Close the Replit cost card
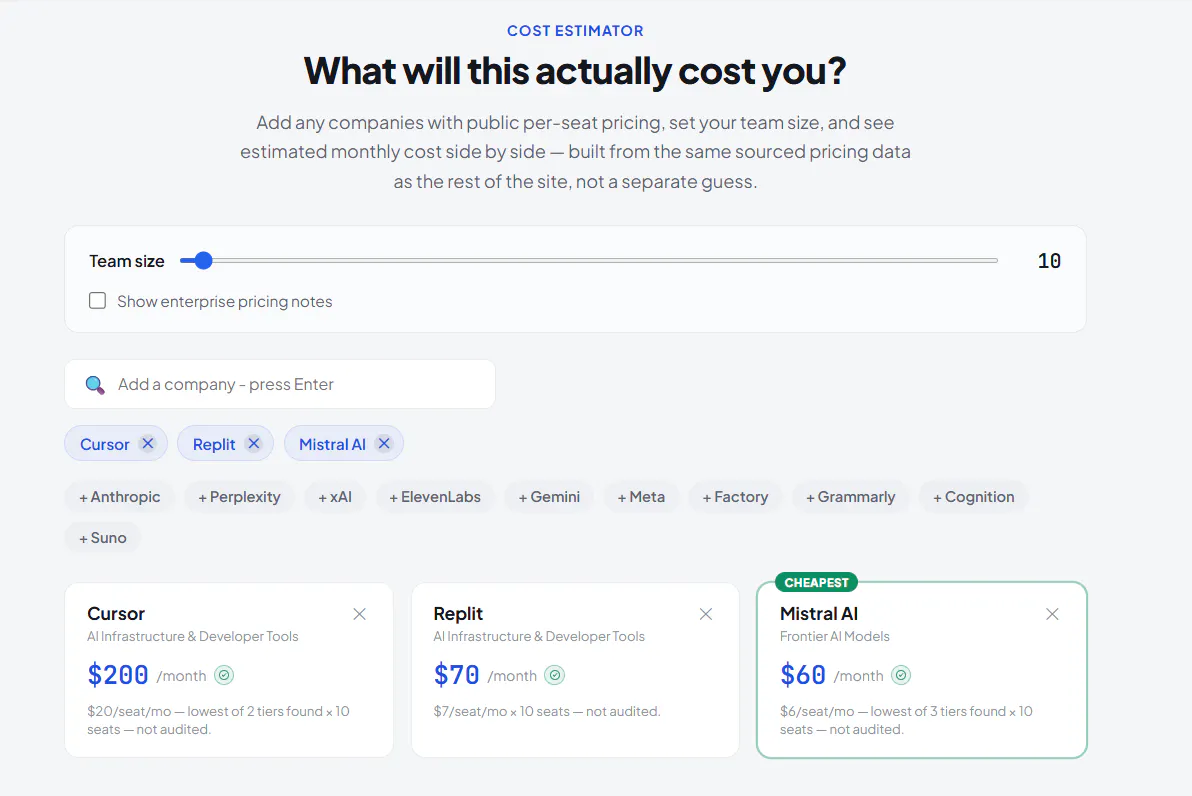This screenshot has width=1192, height=796. pyautogui.click(x=705, y=614)
